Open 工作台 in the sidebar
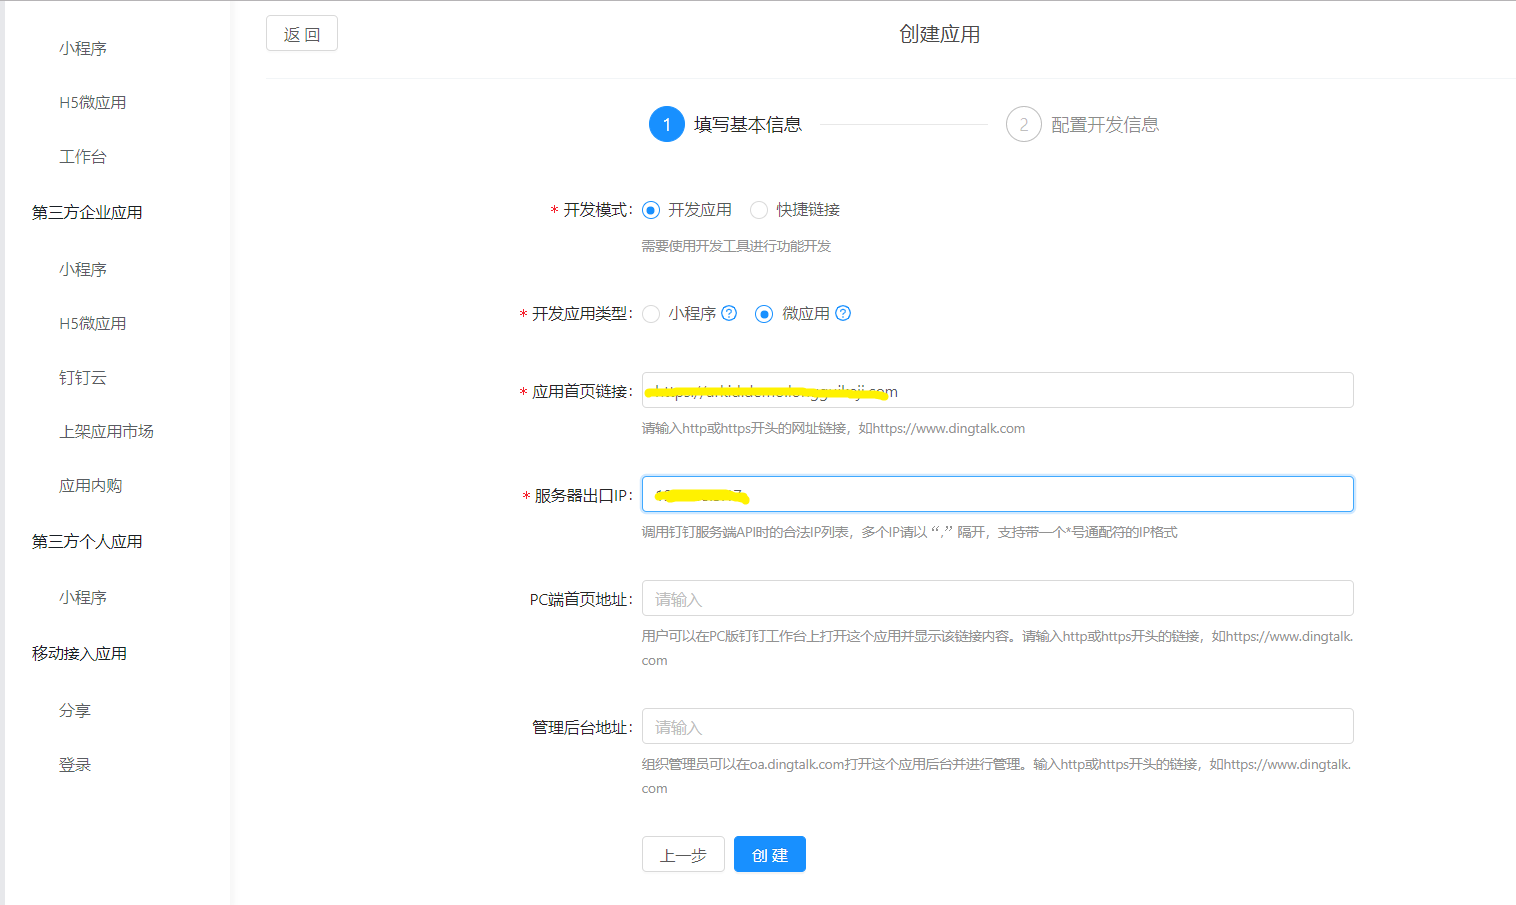This screenshot has height=905, width=1516. coord(82,156)
